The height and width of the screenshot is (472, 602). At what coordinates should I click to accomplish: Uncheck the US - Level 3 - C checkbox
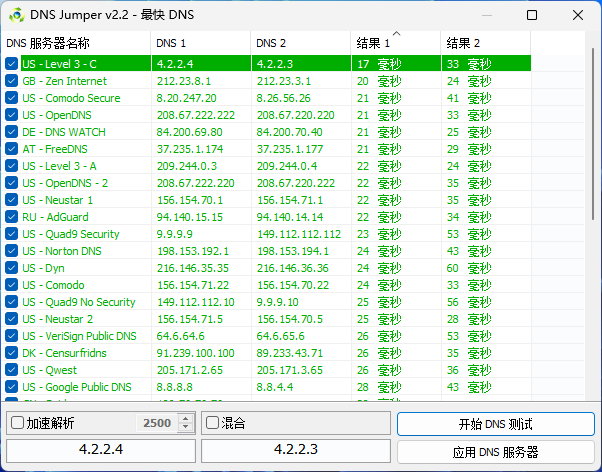[12, 64]
